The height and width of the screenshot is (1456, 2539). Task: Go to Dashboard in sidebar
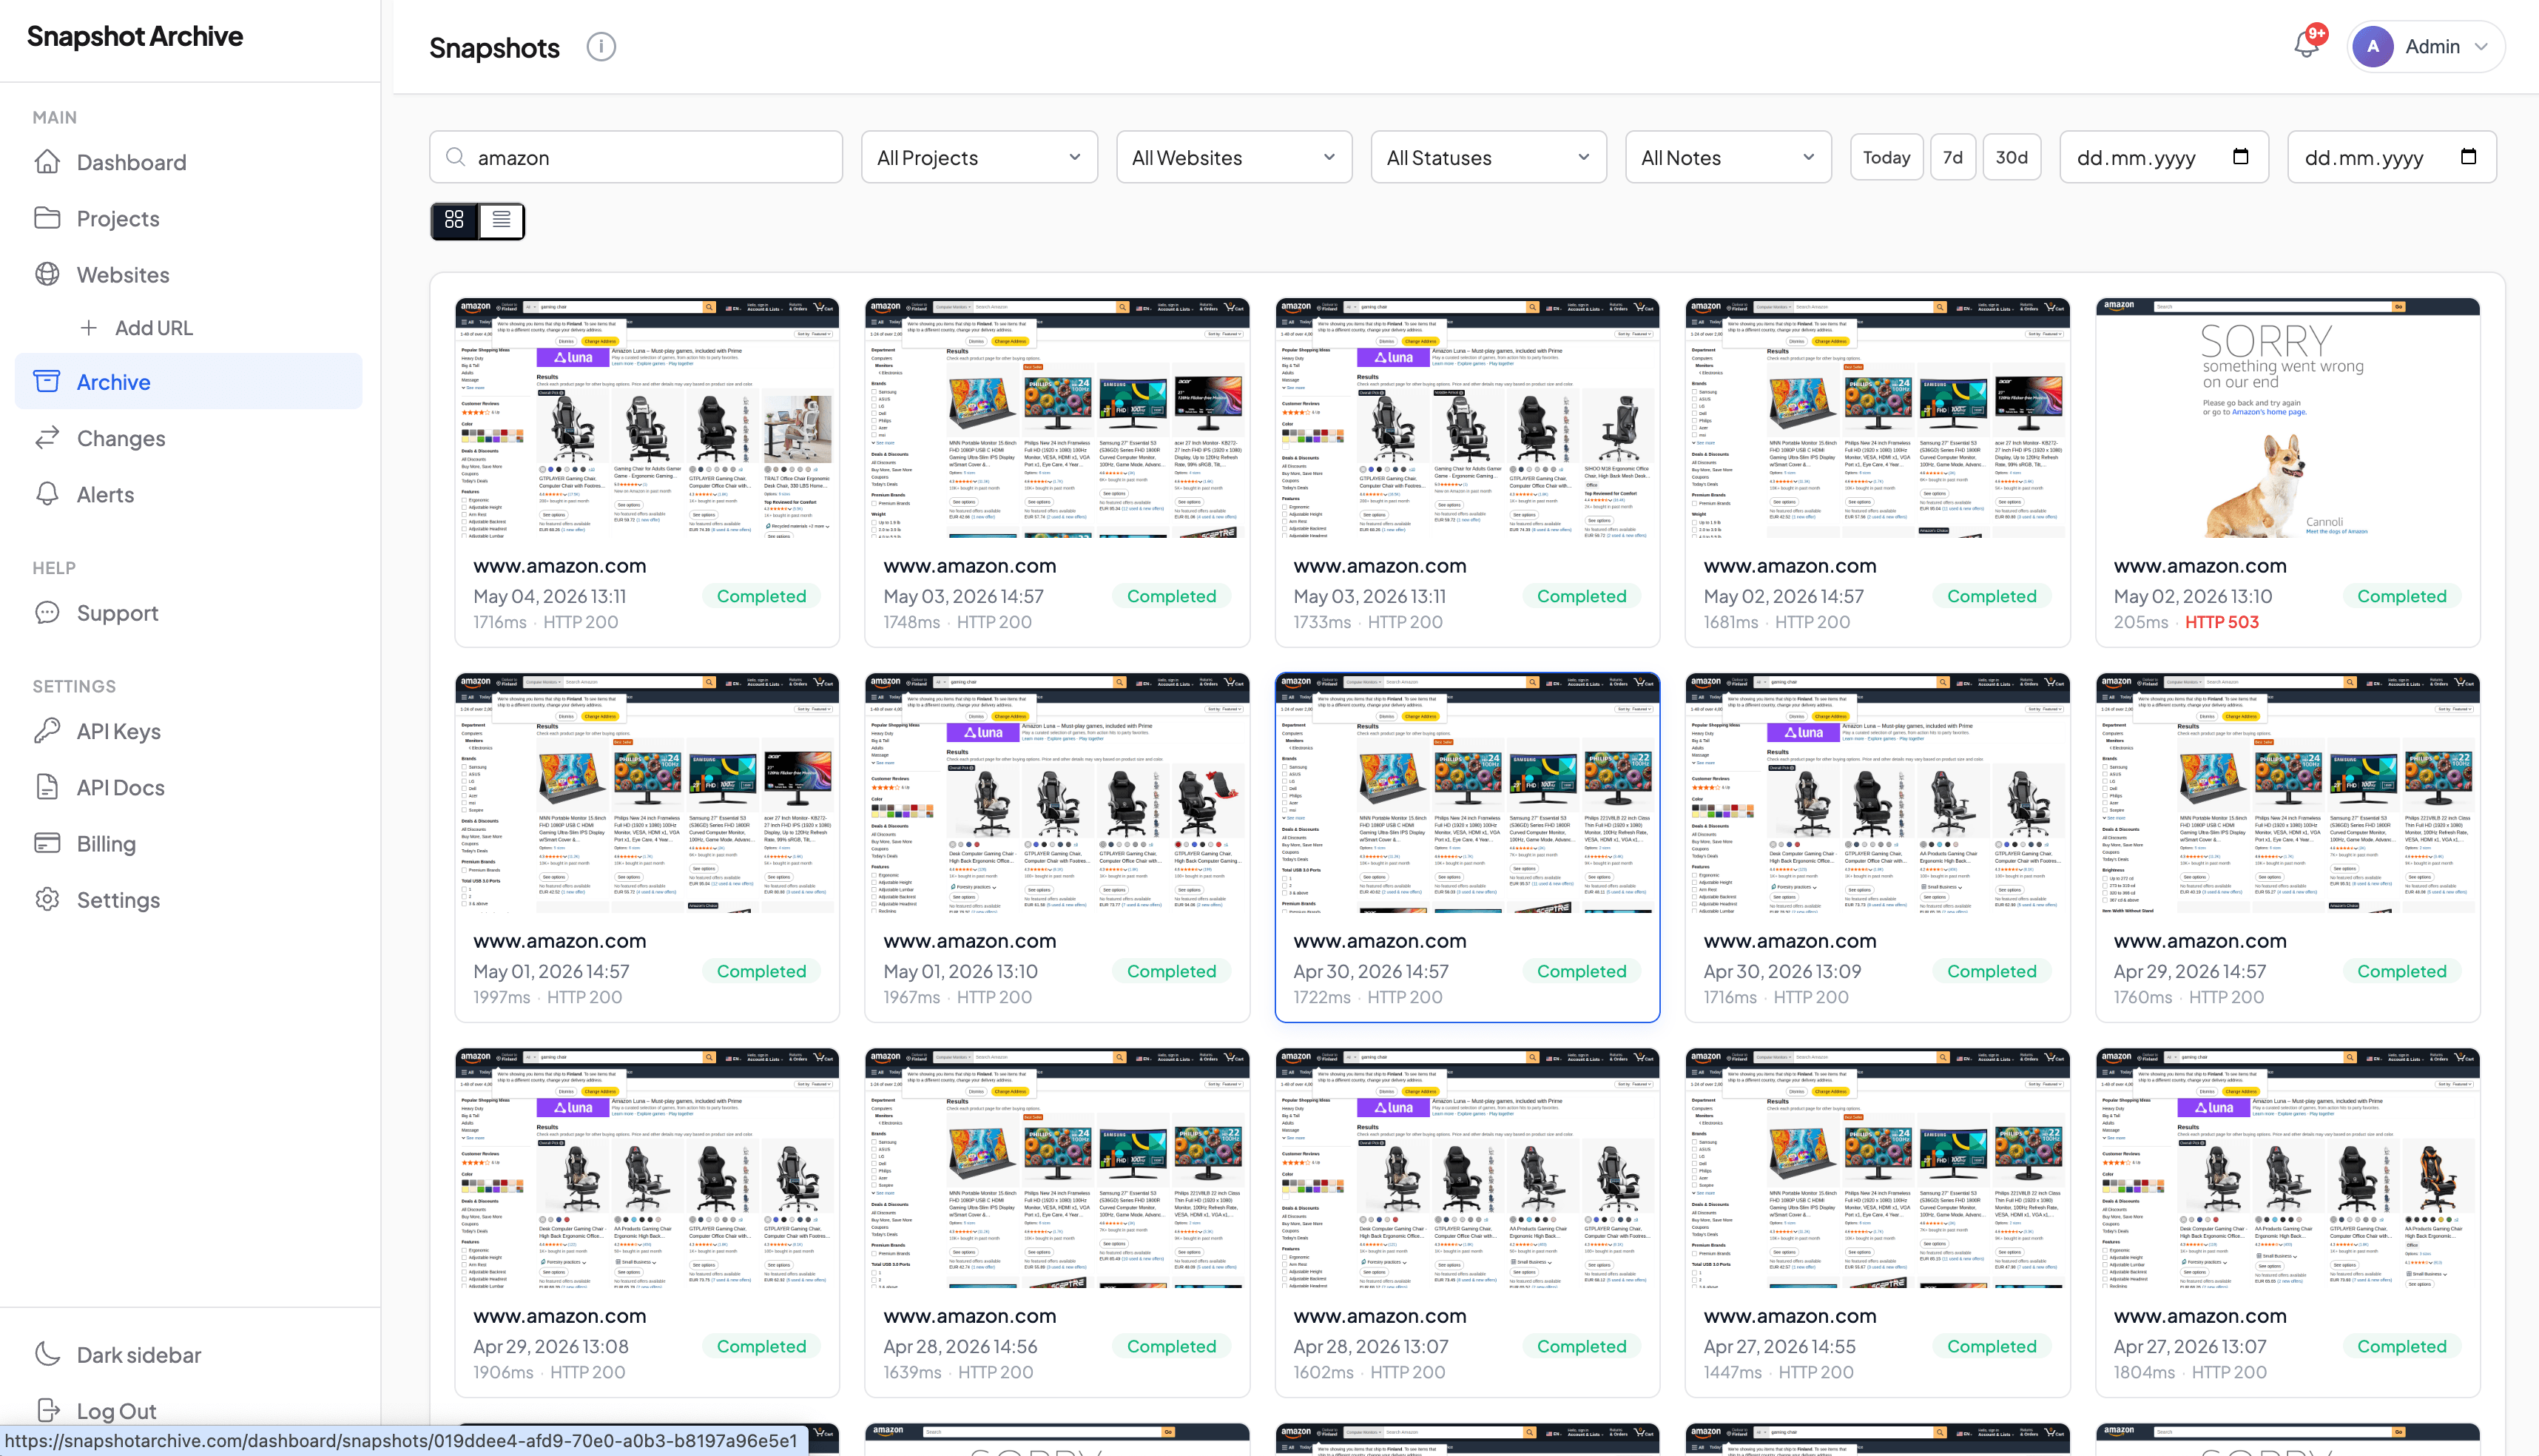(131, 162)
